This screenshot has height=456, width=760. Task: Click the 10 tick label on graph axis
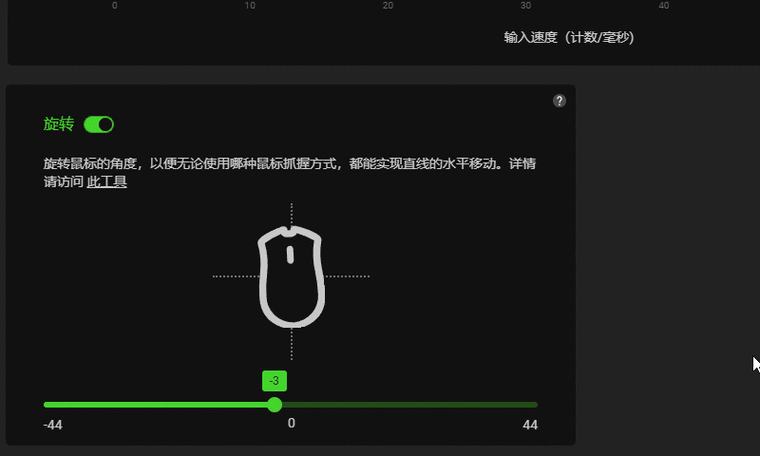tap(250, 5)
